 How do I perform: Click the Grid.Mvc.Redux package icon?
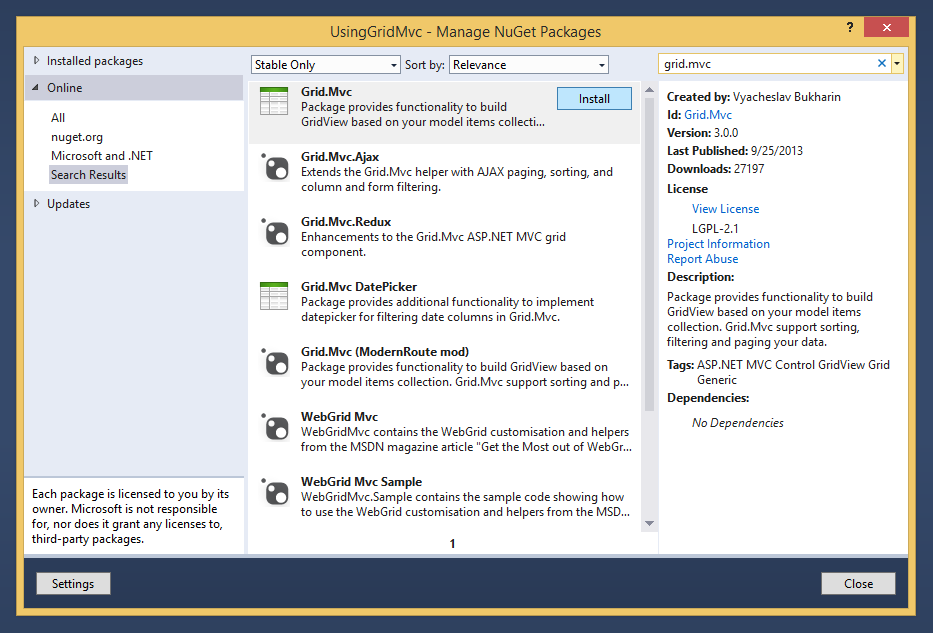pos(275,231)
